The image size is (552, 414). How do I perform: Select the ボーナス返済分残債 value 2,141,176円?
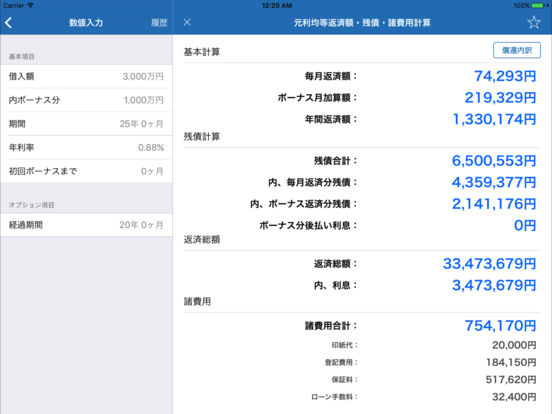click(494, 204)
